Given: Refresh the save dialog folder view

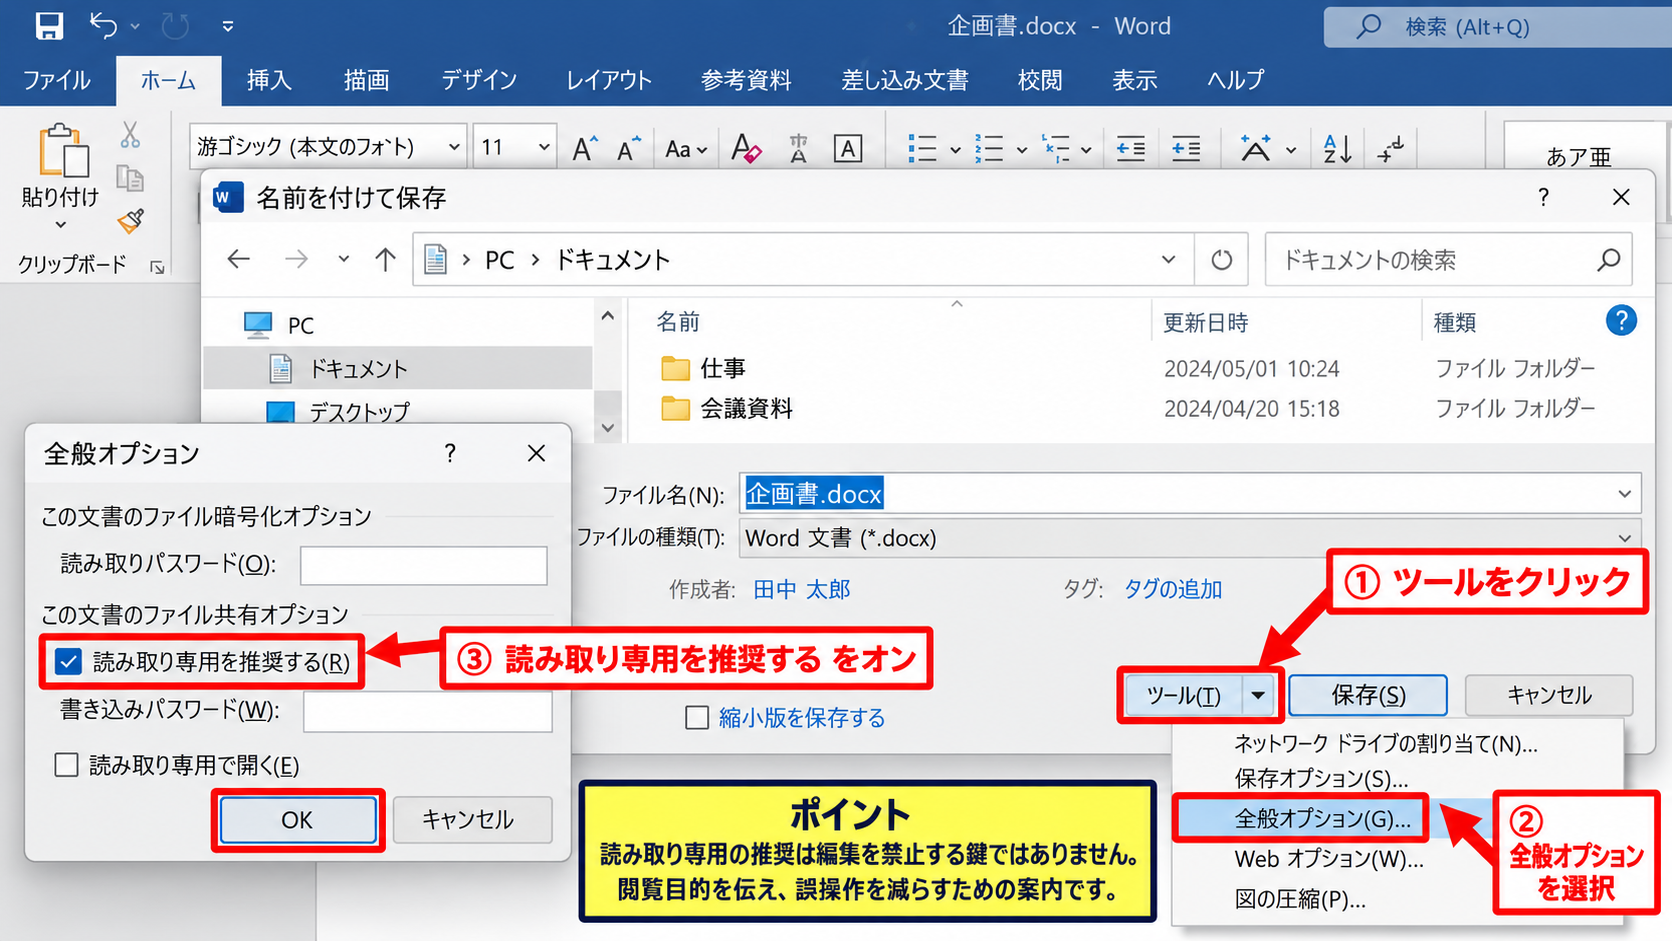Looking at the screenshot, I should tap(1222, 260).
